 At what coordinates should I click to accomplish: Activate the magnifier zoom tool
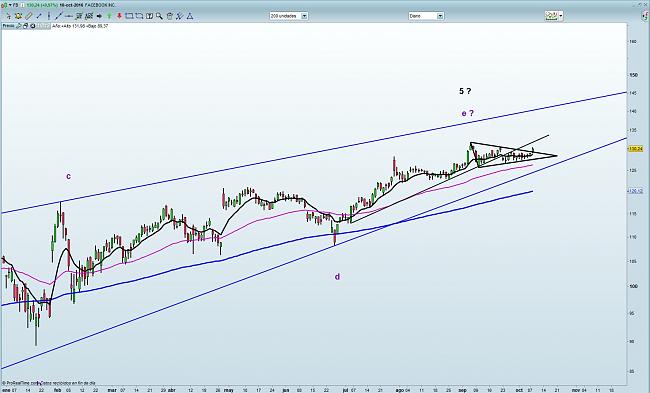tap(159, 16)
